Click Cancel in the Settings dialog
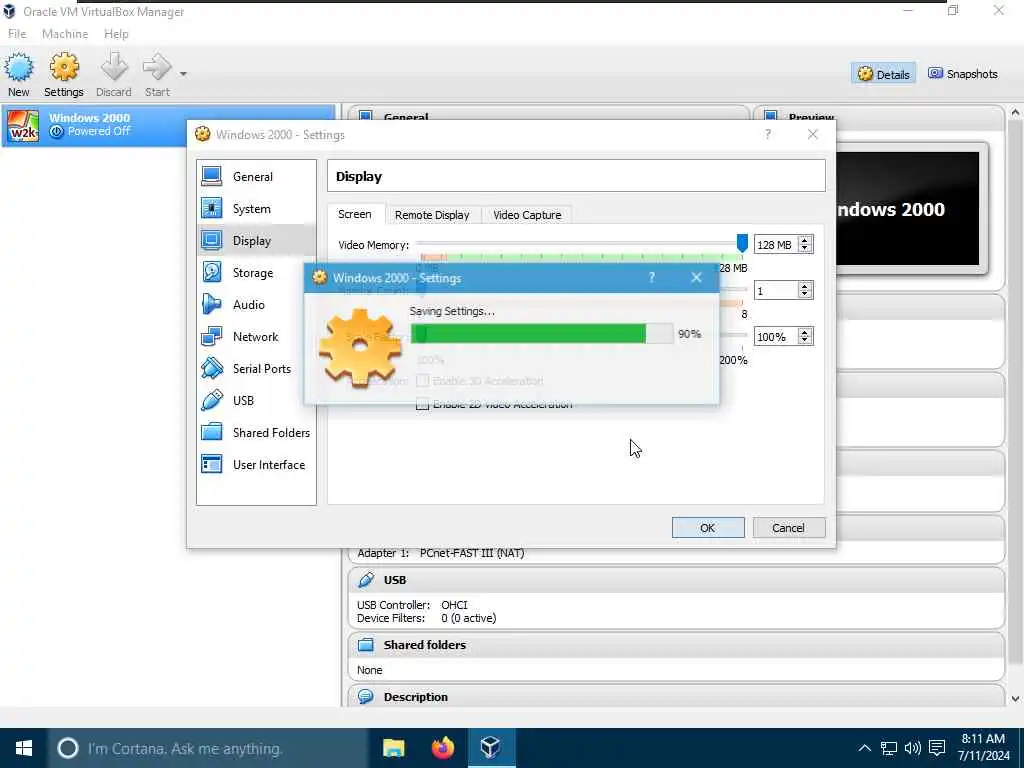Image resolution: width=1024 pixels, height=768 pixels. point(789,528)
